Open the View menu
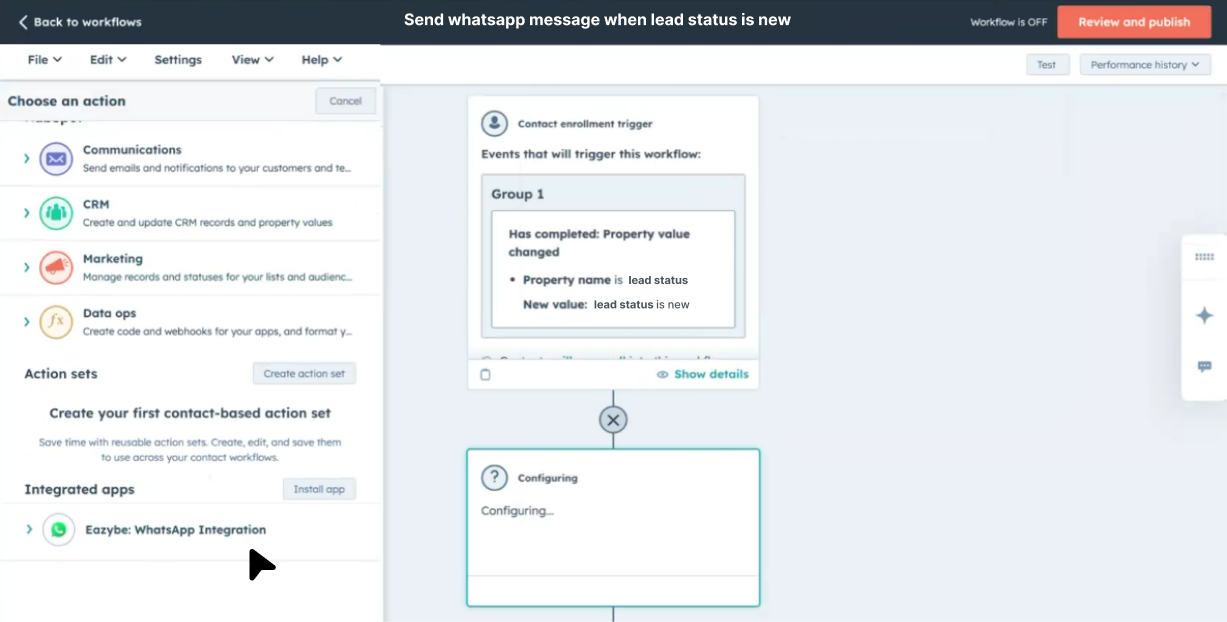 tap(250, 59)
